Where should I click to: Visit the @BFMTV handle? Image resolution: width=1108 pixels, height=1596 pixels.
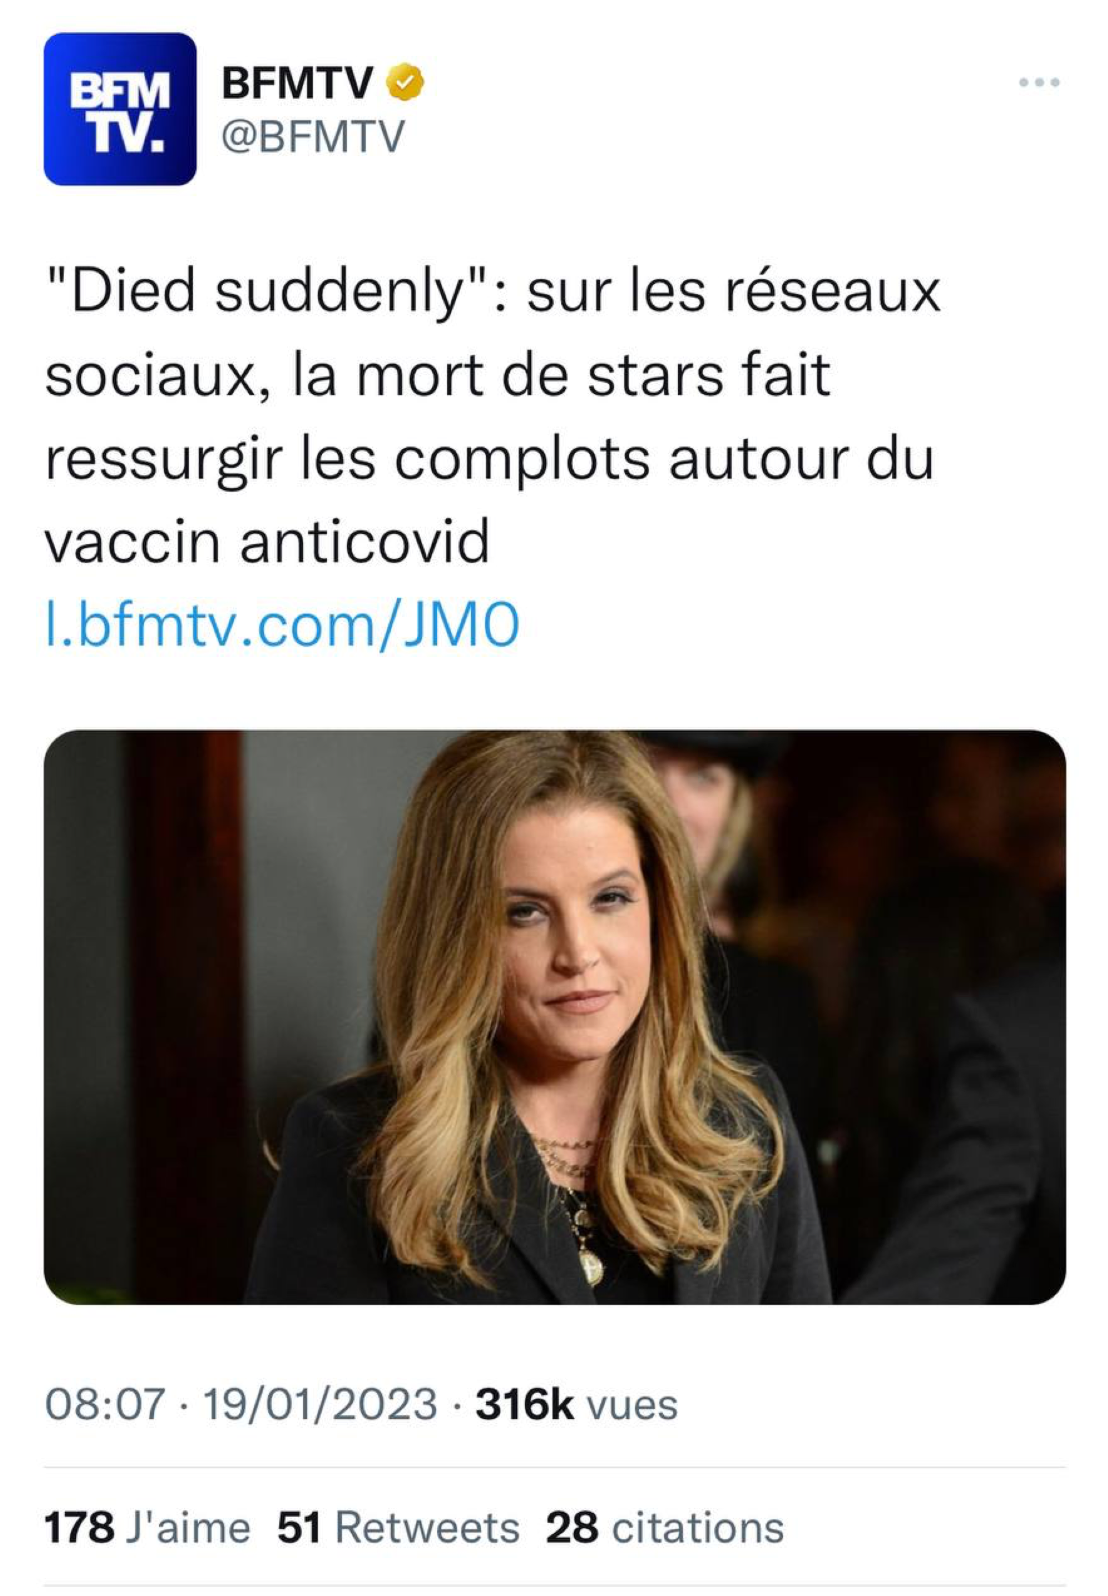[x=313, y=136]
